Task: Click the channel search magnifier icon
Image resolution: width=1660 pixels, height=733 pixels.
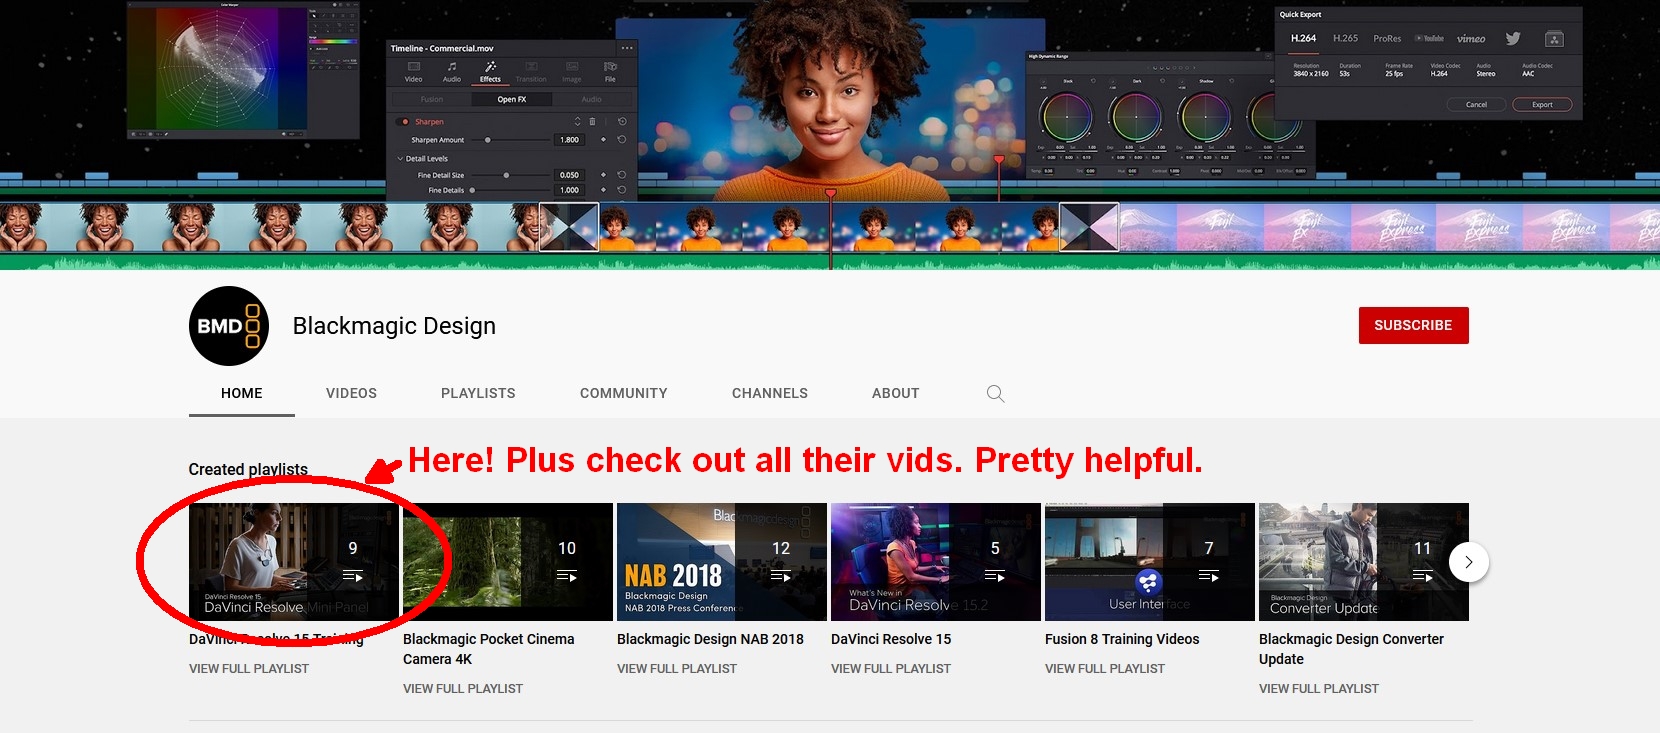Action: click(x=995, y=393)
